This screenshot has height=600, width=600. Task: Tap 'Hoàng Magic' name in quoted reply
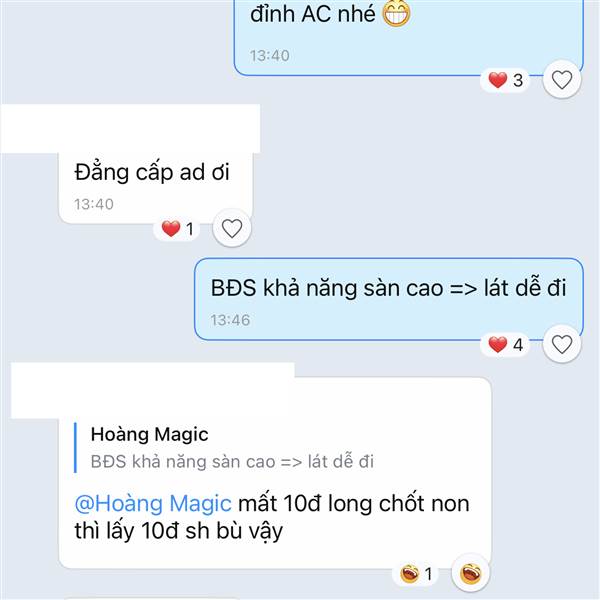[149, 434]
